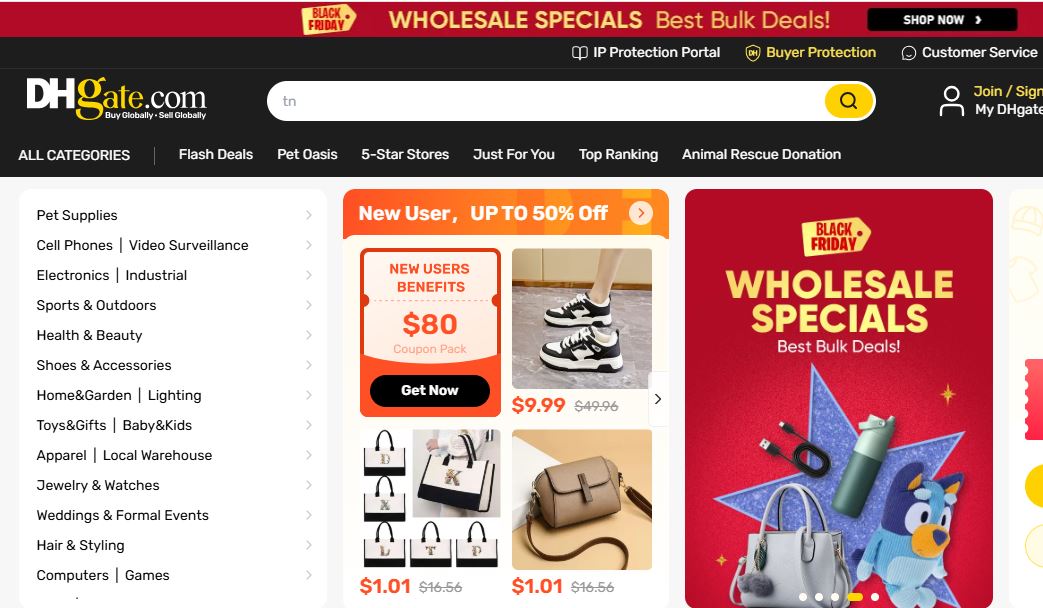1043x608 pixels.
Task: Click the next arrow on product carousel
Action: (658, 399)
